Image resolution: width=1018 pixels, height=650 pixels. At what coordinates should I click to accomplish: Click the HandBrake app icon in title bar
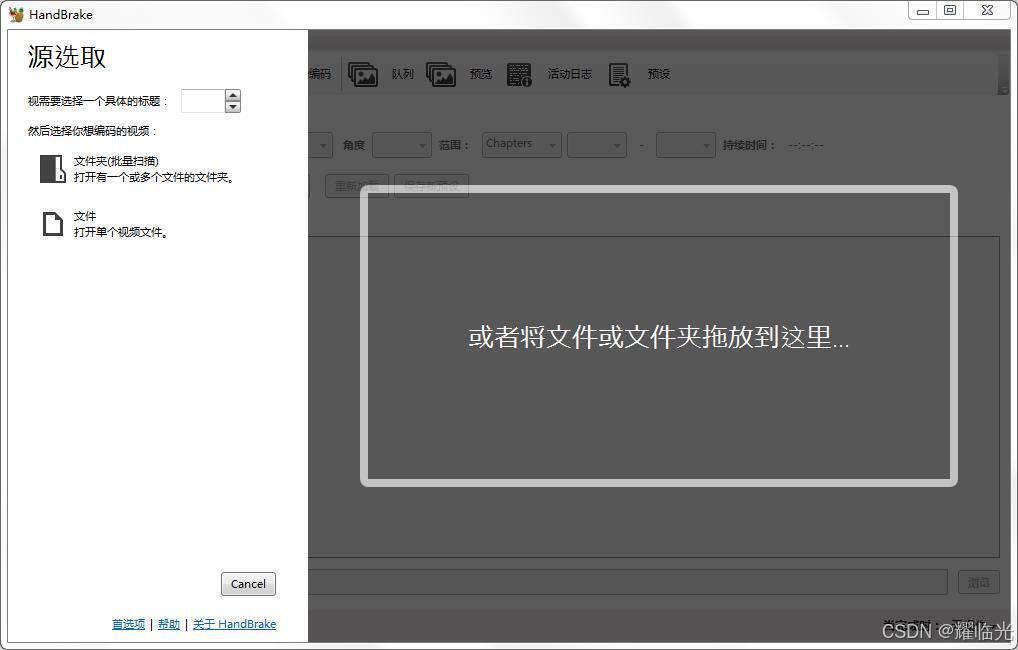point(16,14)
